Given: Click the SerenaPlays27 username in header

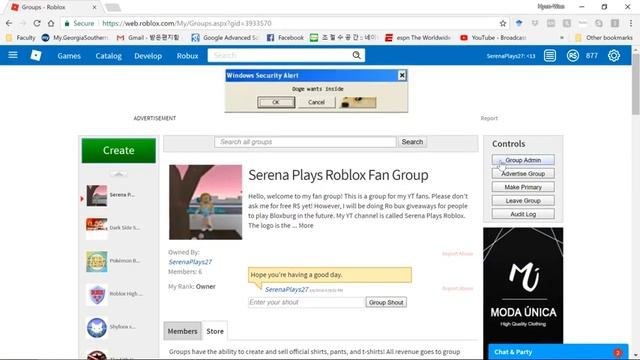Looking at the screenshot, I should click(x=511, y=56).
